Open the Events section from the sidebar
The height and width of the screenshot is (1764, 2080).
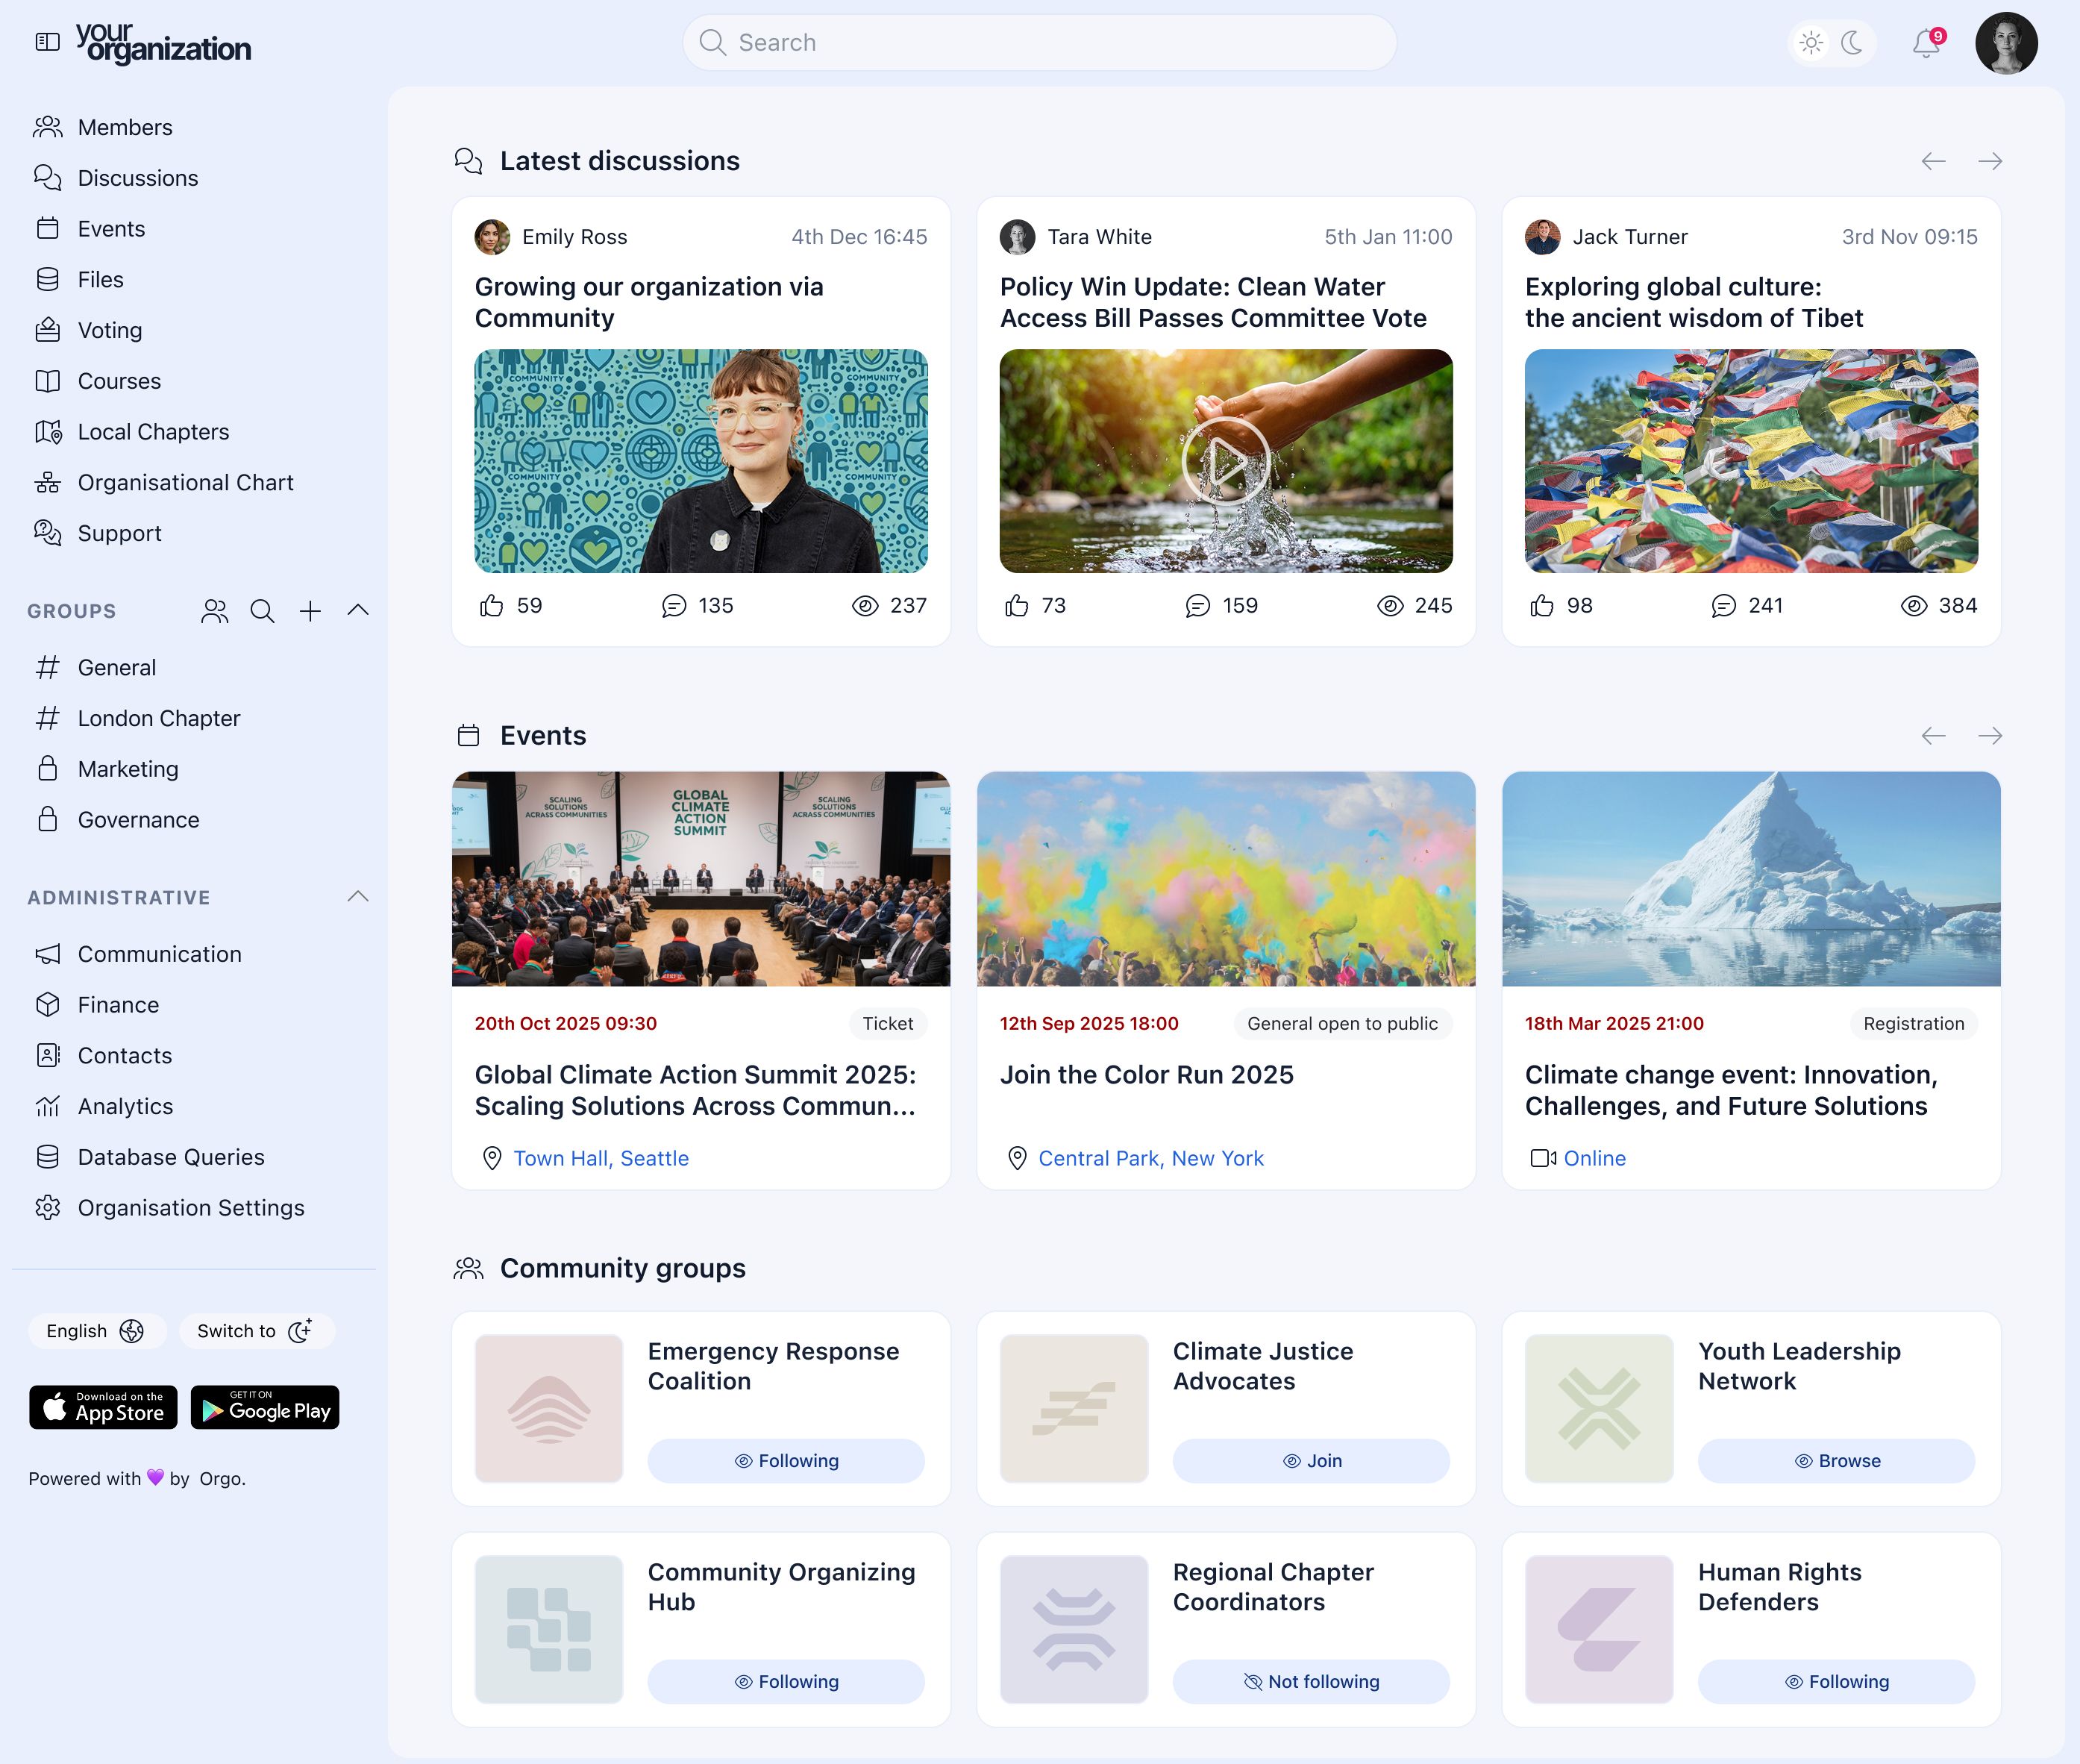111,228
